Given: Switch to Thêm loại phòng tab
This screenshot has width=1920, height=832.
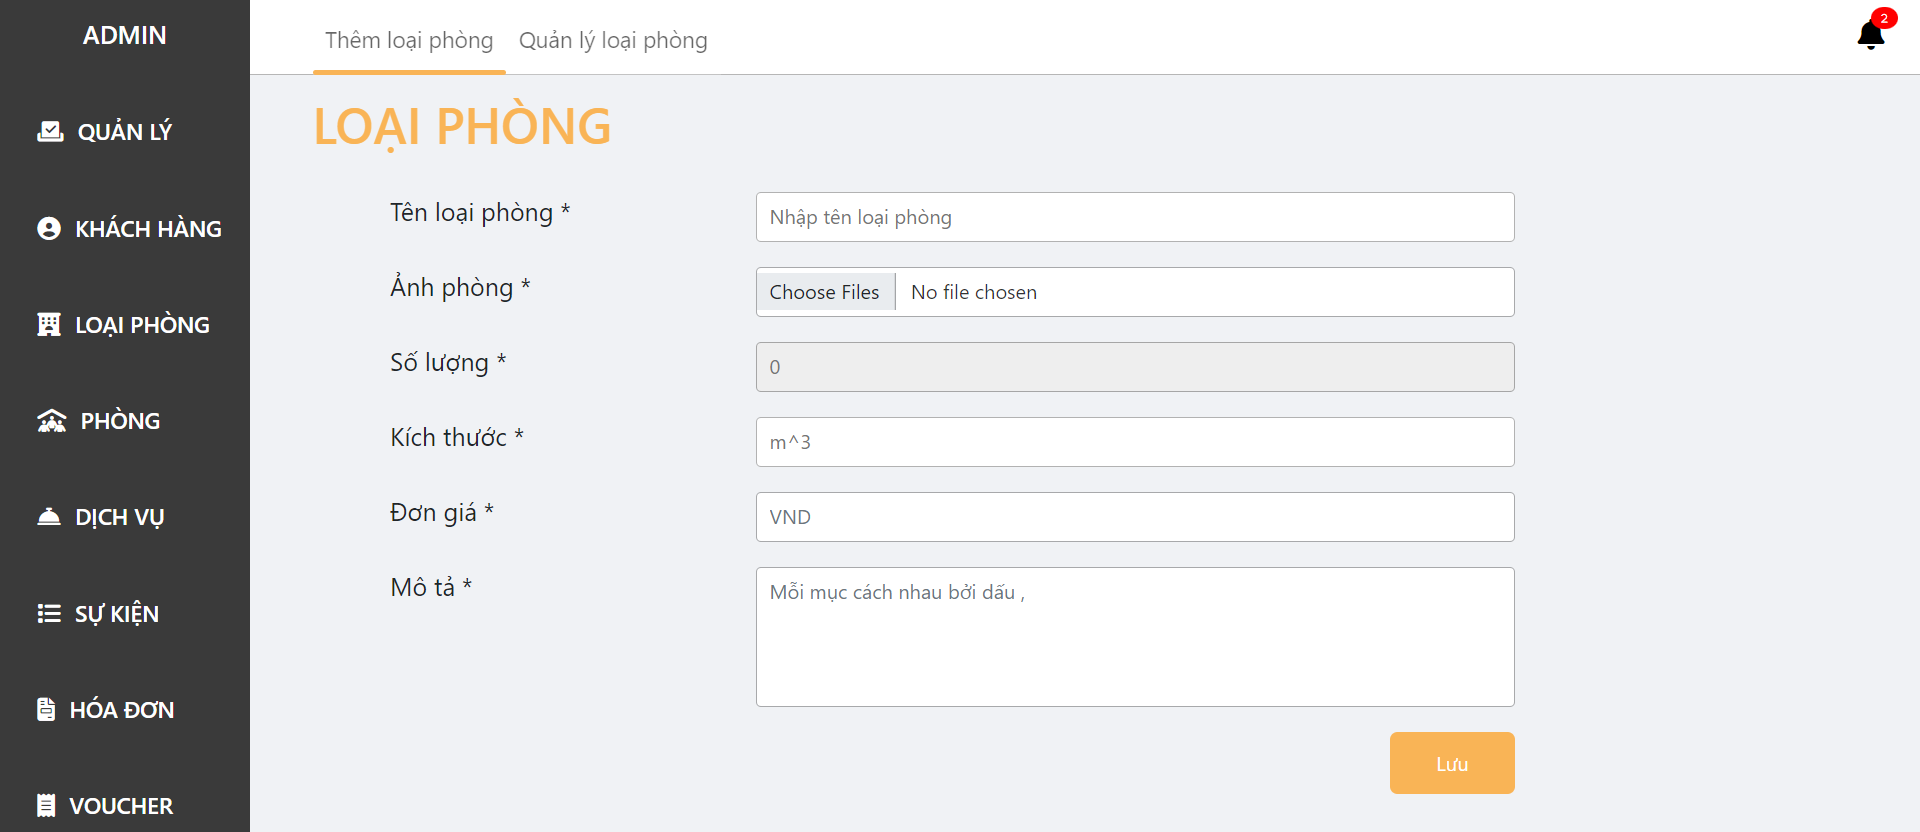Looking at the screenshot, I should [x=409, y=40].
